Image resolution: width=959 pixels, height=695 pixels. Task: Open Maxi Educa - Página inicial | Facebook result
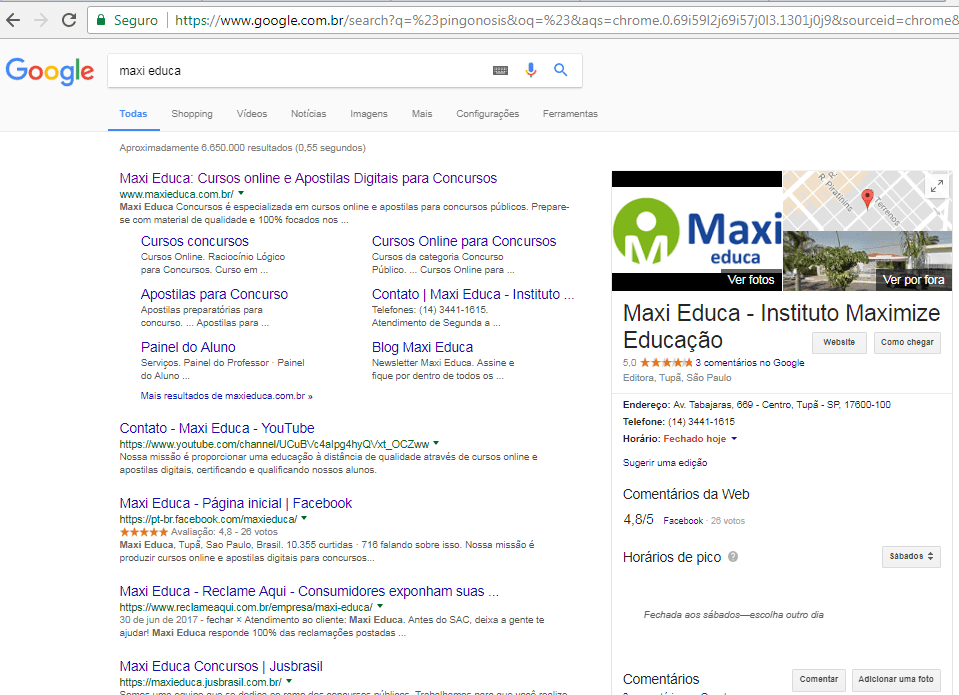[236, 504]
